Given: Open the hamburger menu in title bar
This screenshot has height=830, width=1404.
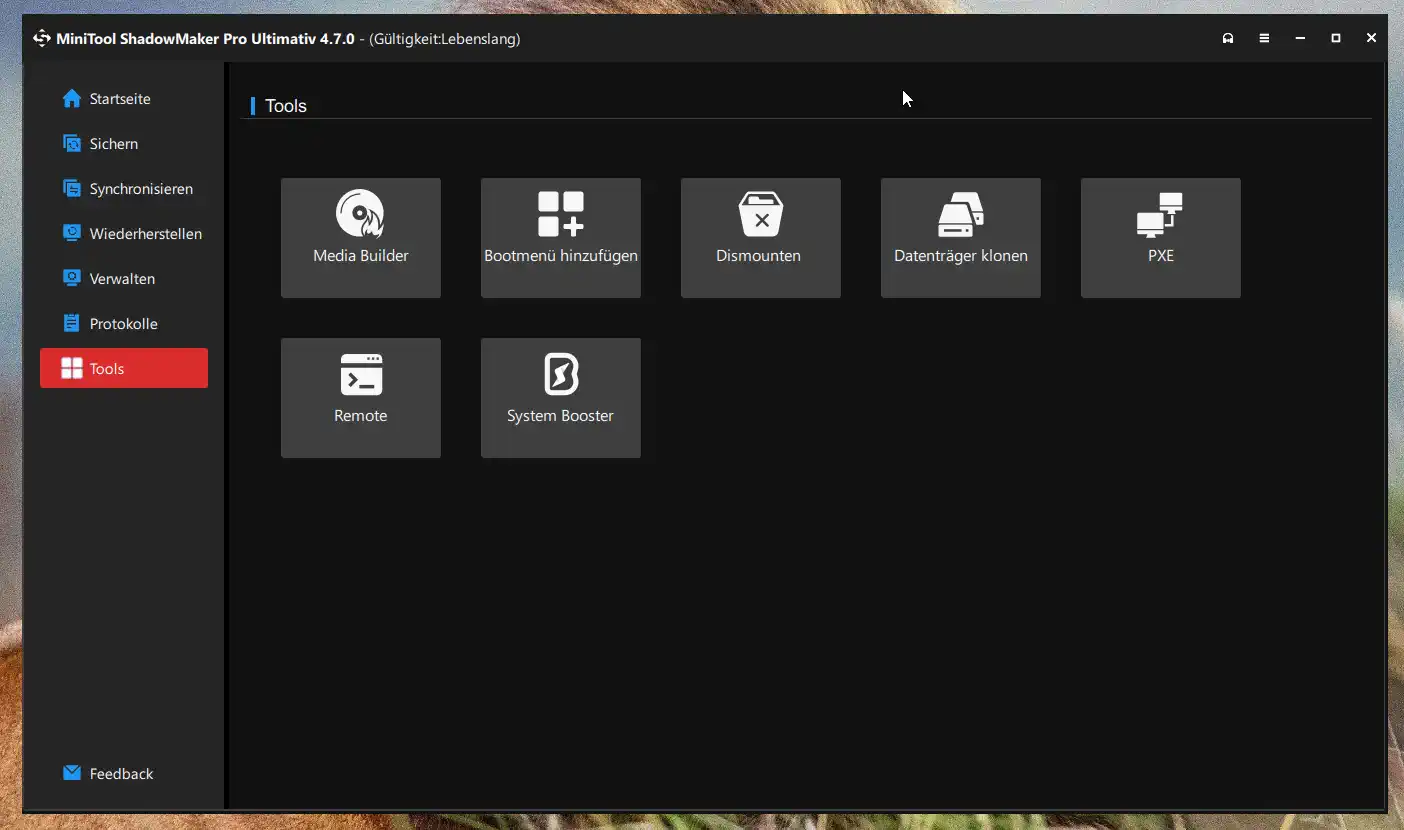Looking at the screenshot, I should (x=1264, y=39).
